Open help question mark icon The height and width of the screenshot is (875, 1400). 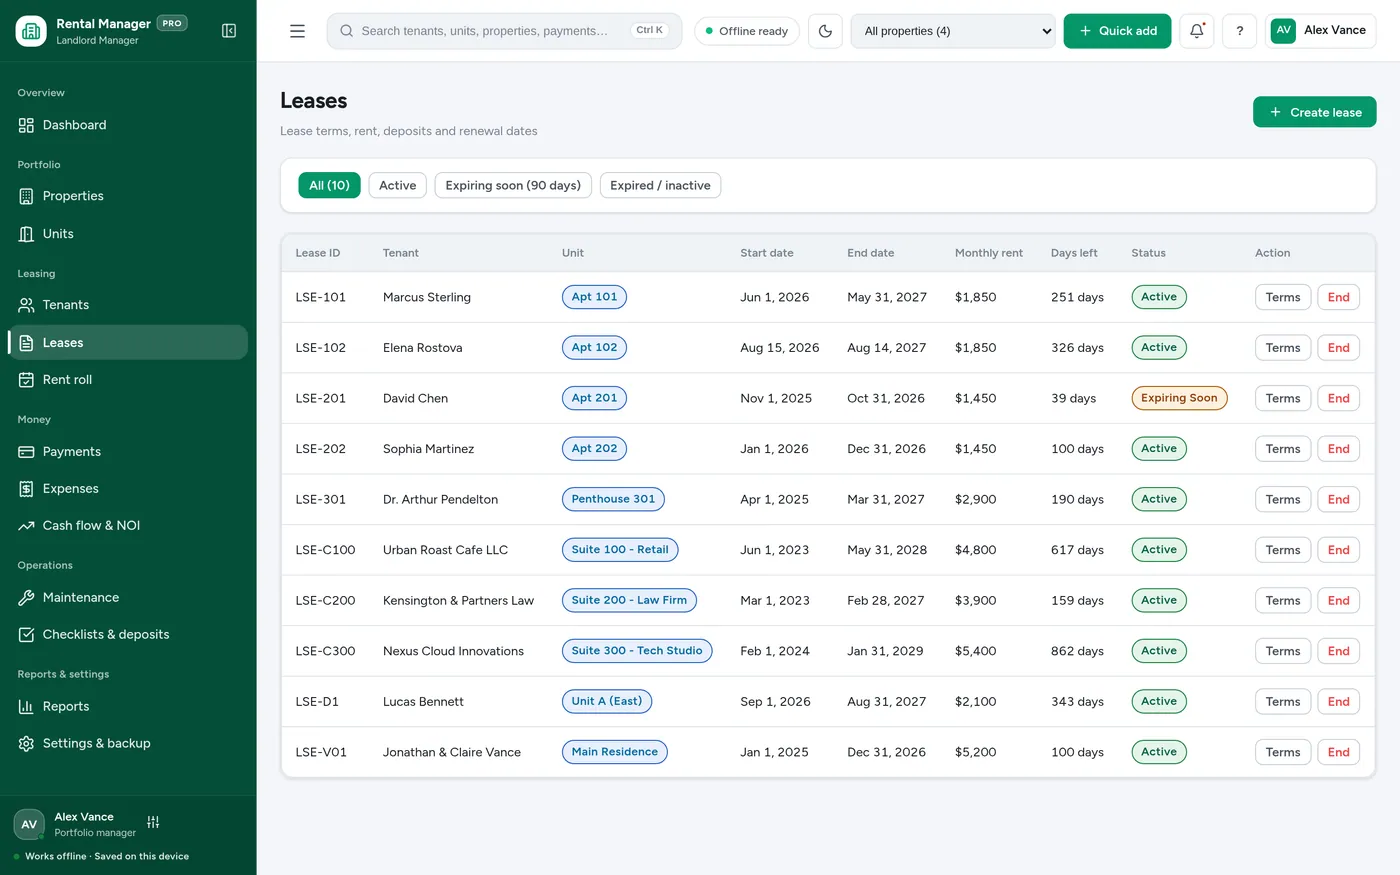[x=1240, y=31]
